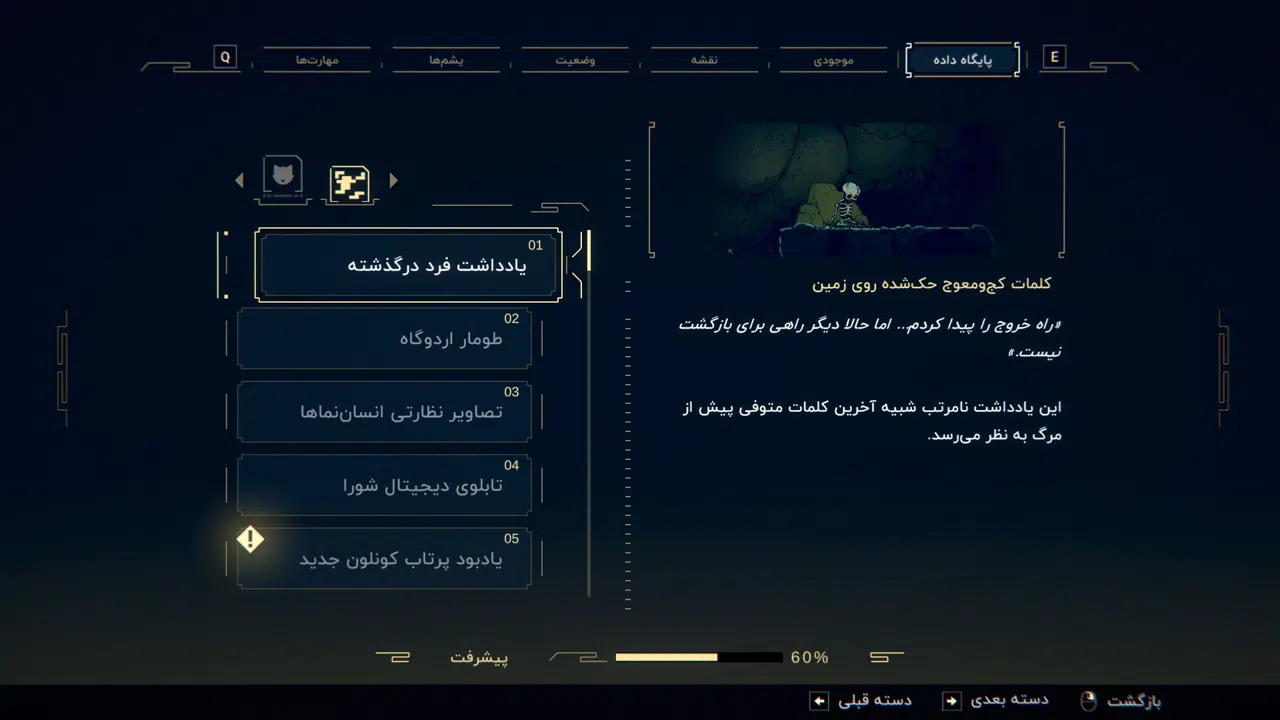The image size is (1280, 720).
Task: Click the Q key previous-tab icon
Action: click(225, 57)
